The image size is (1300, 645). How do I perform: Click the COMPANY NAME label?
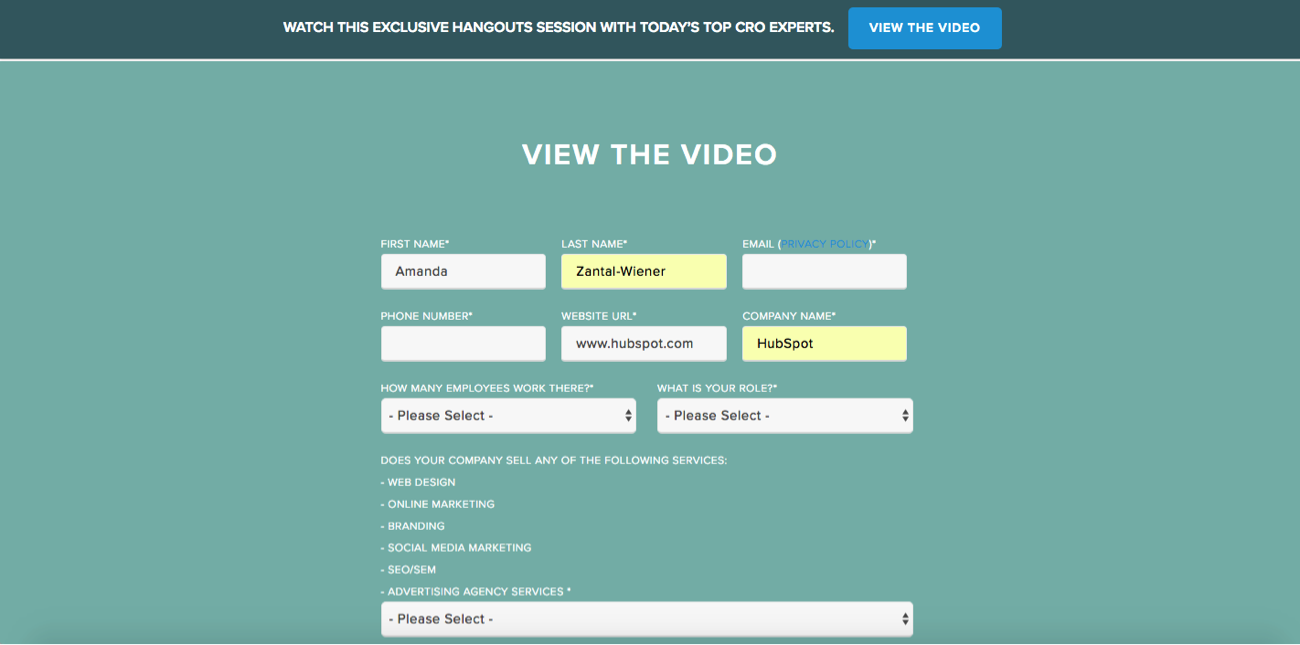click(x=789, y=316)
